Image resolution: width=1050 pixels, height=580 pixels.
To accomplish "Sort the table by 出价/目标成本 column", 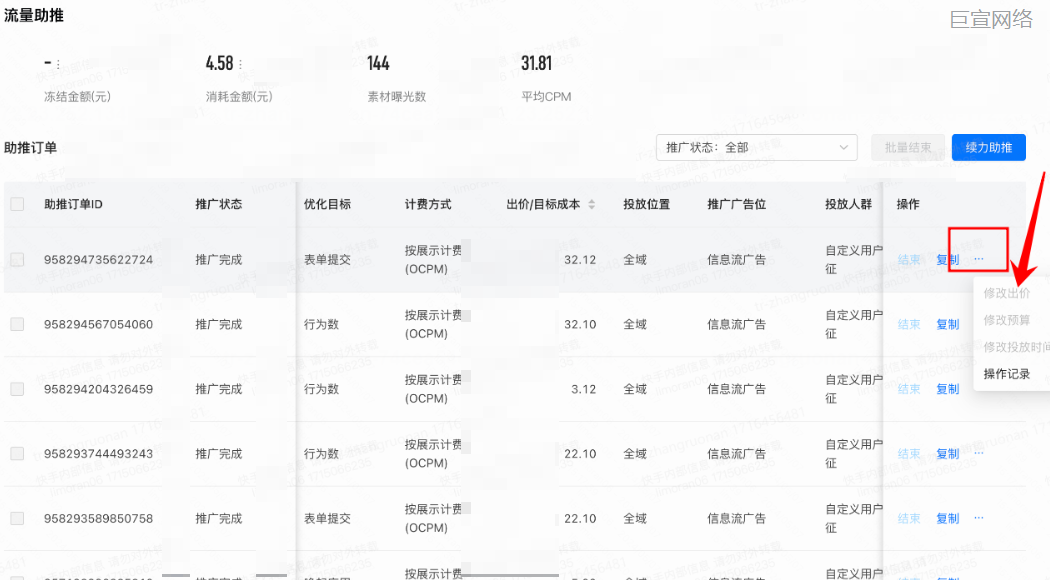I will tap(593, 203).
